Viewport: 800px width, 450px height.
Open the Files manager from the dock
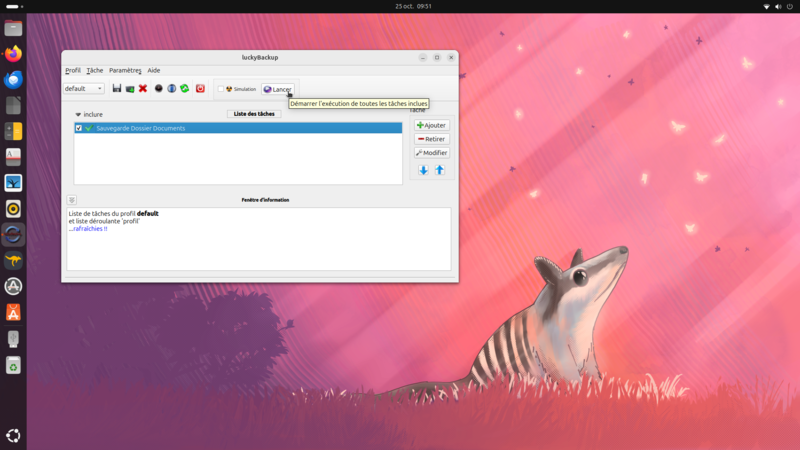click(13, 28)
